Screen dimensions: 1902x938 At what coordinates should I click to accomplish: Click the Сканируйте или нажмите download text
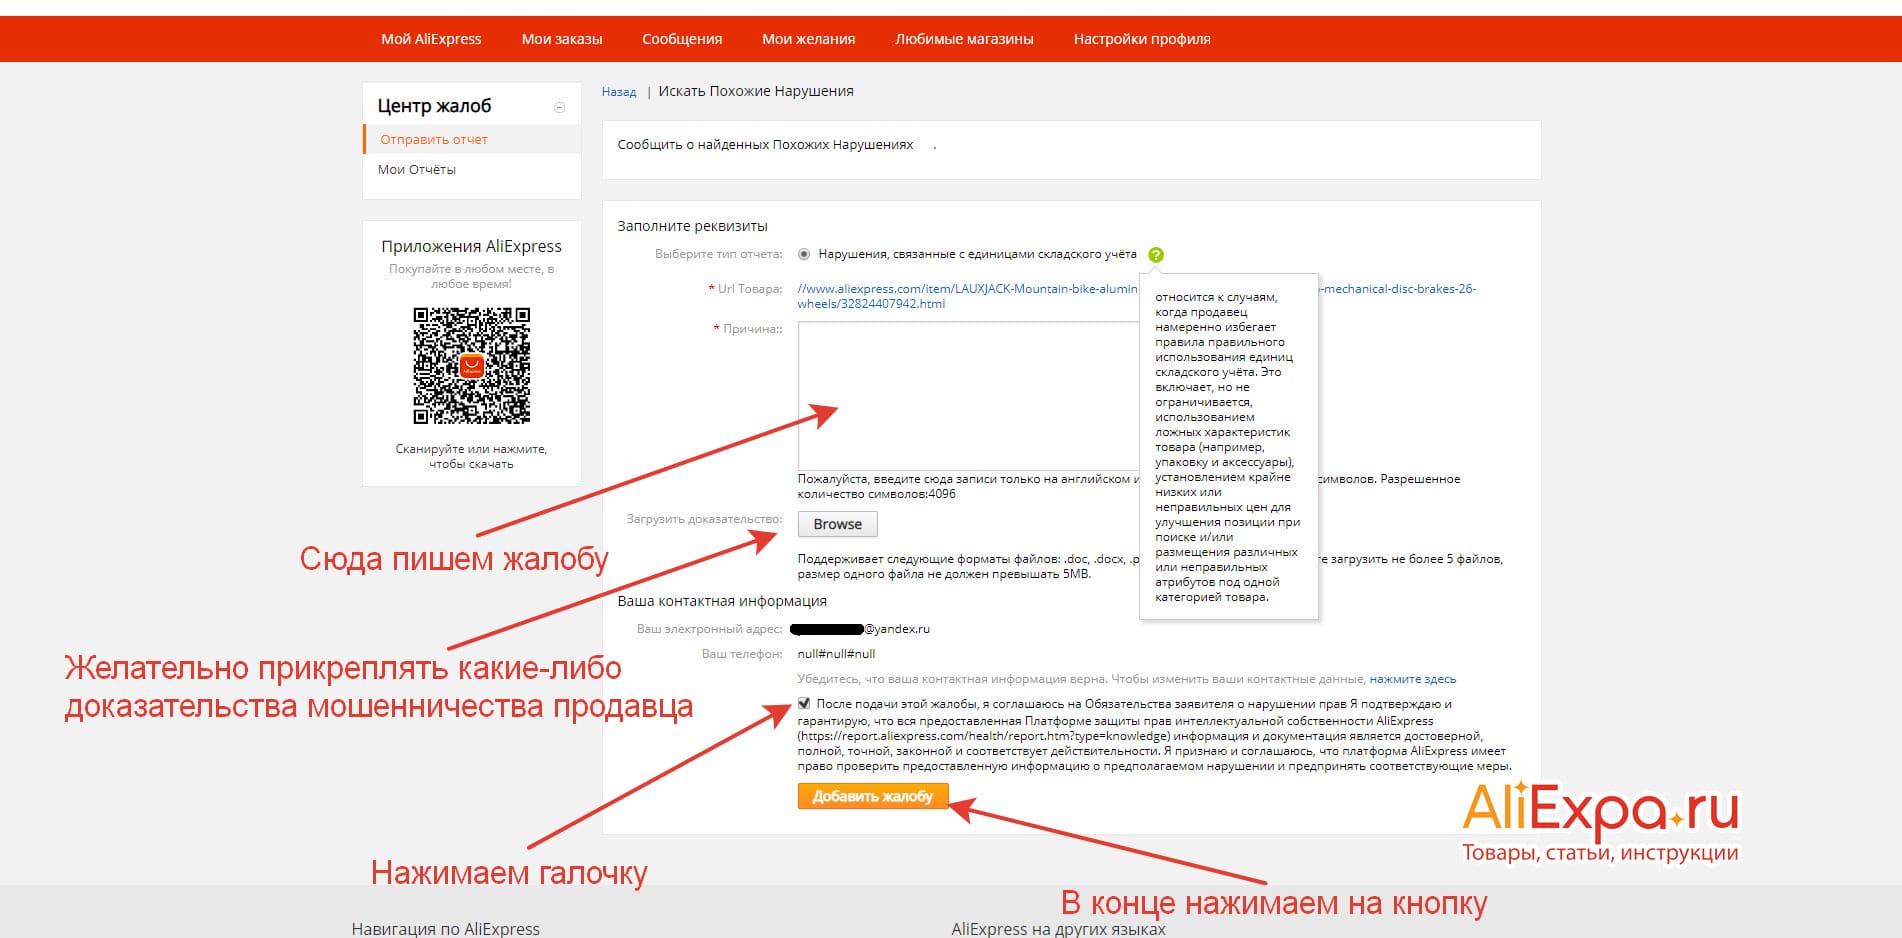[x=471, y=456]
